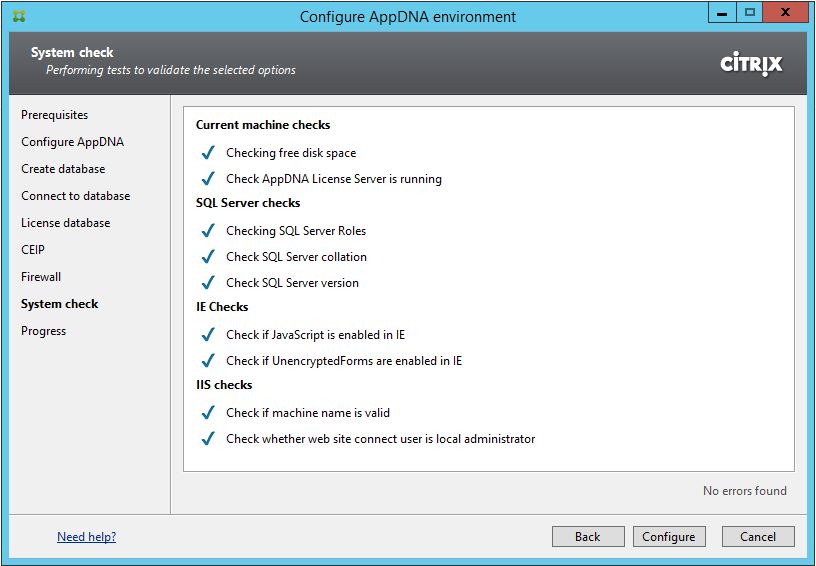The width and height of the screenshot is (816, 566).
Task: Click checkmark next to Checking SQL Server Roles
Action: pyautogui.click(x=208, y=231)
